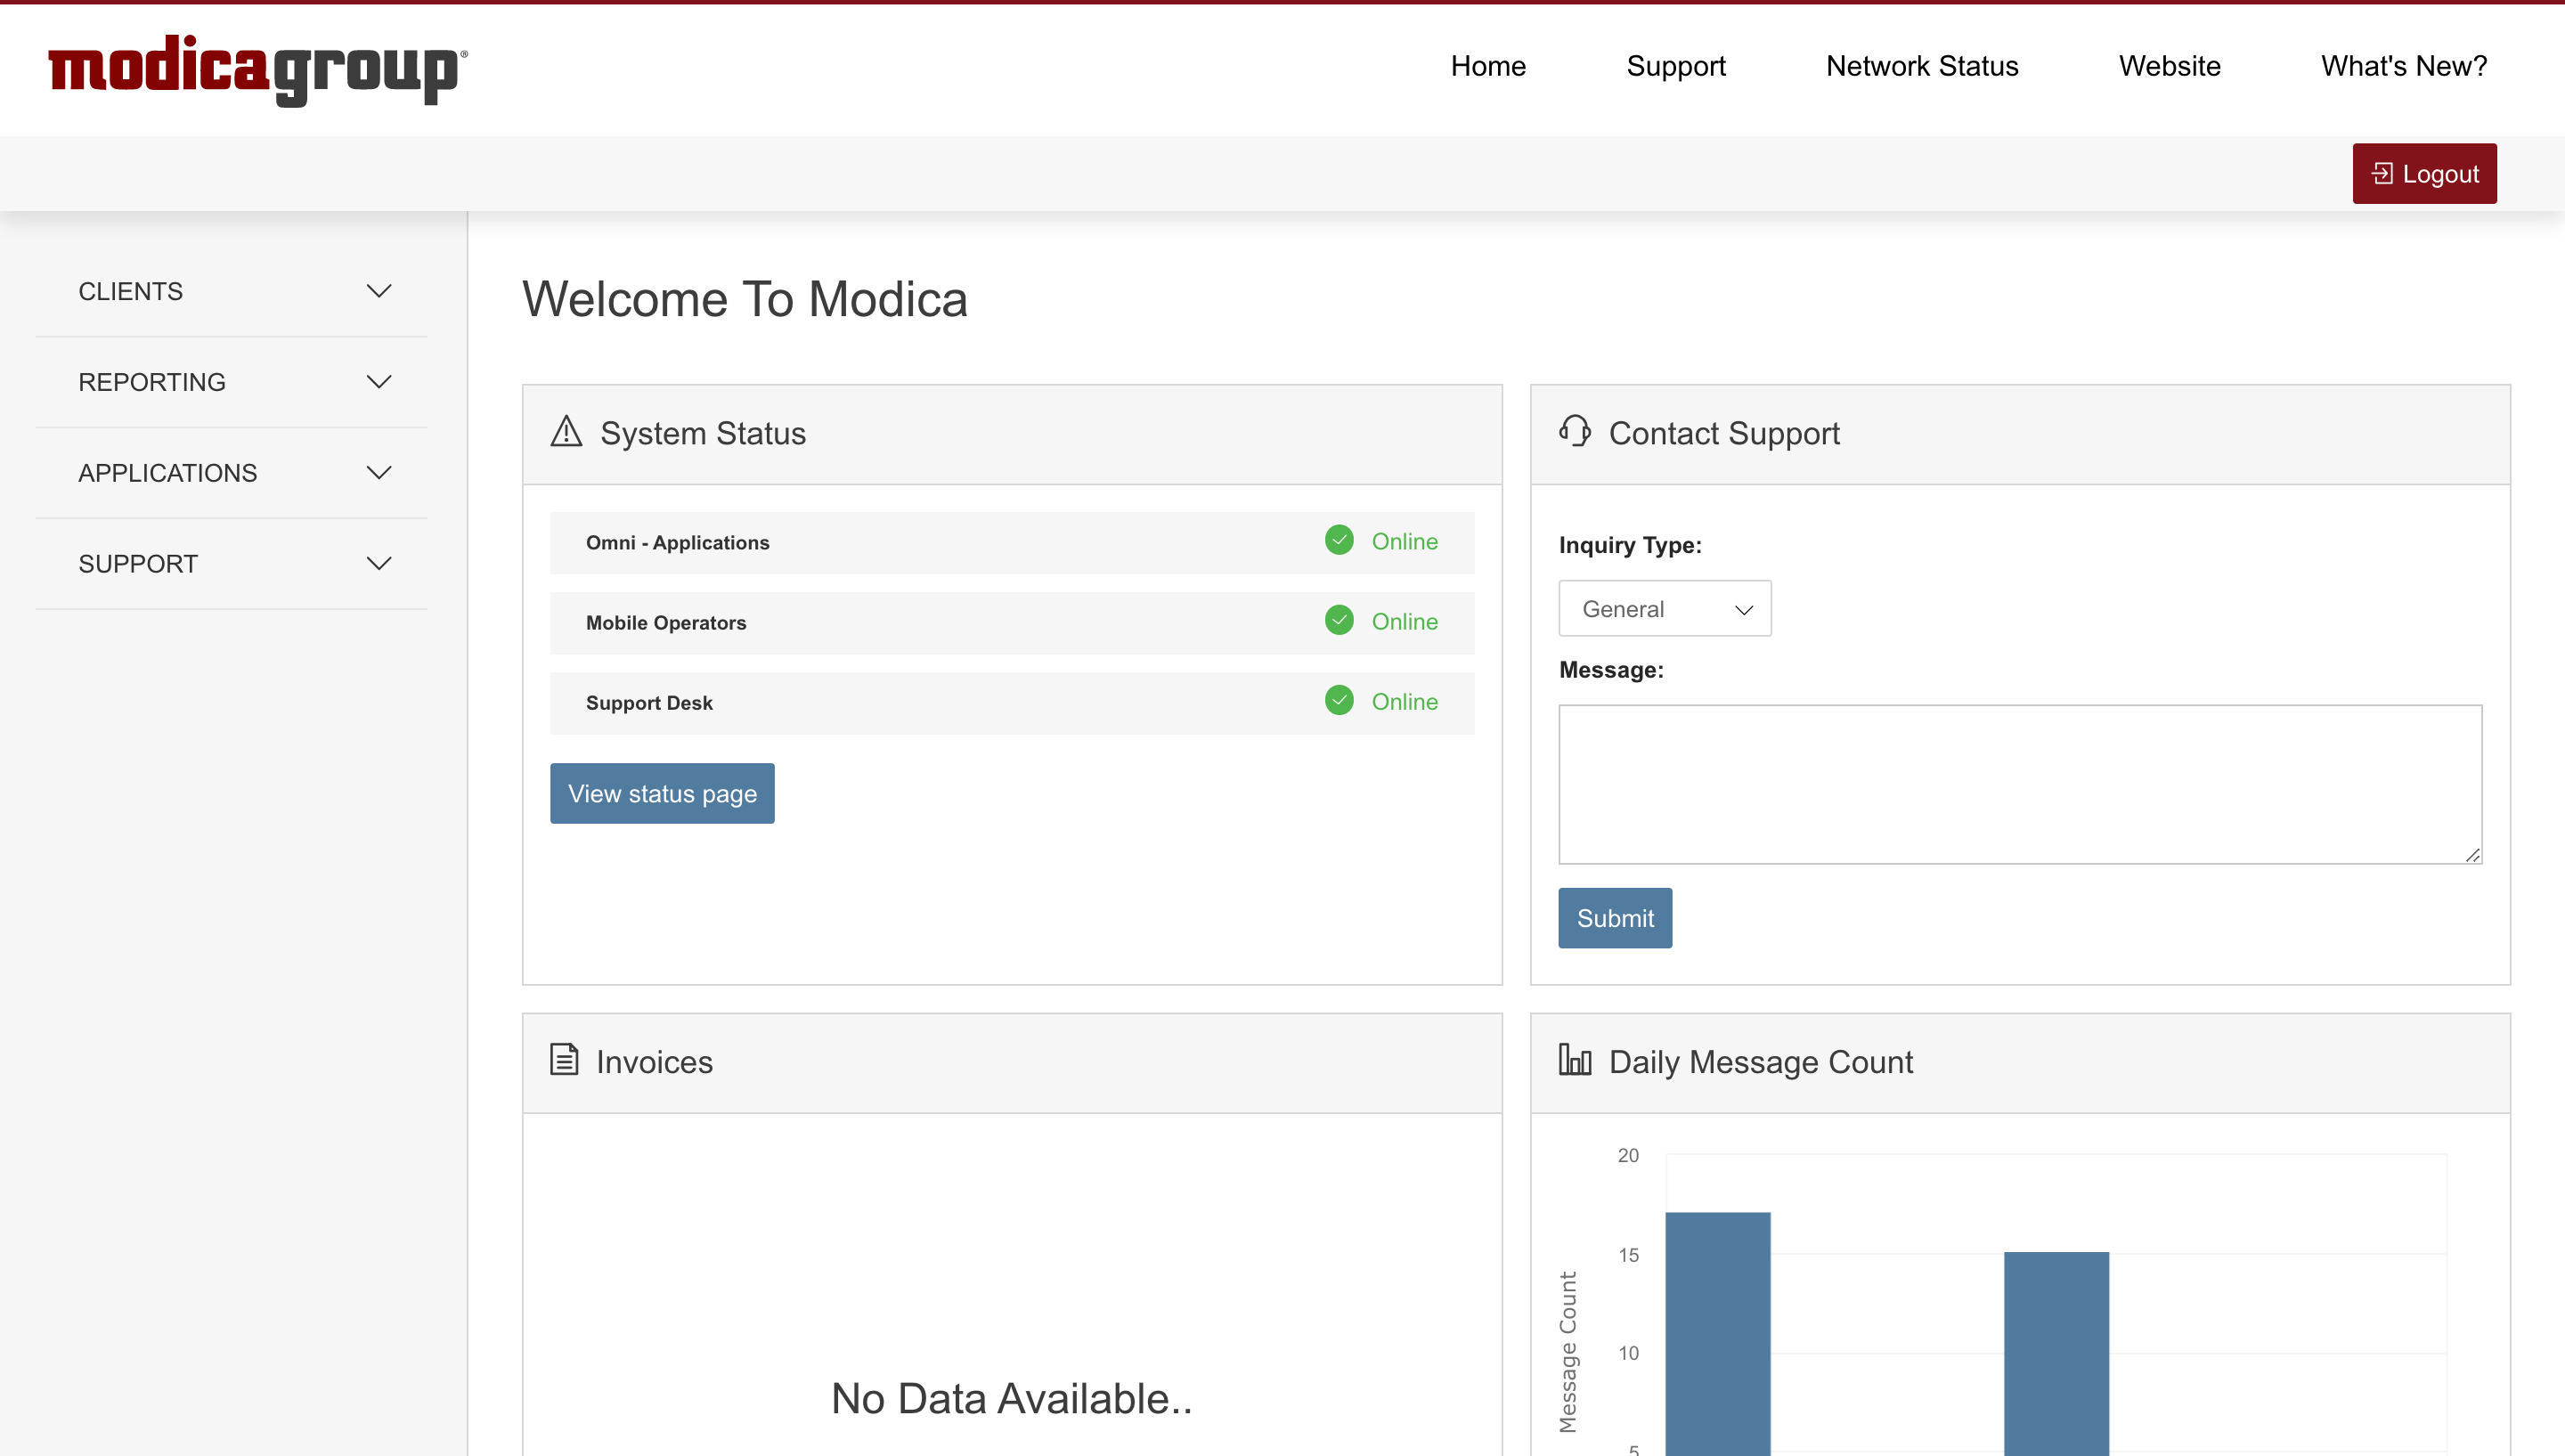Click the Support Desk status row label
The height and width of the screenshot is (1456, 2565).
point(649,702)
